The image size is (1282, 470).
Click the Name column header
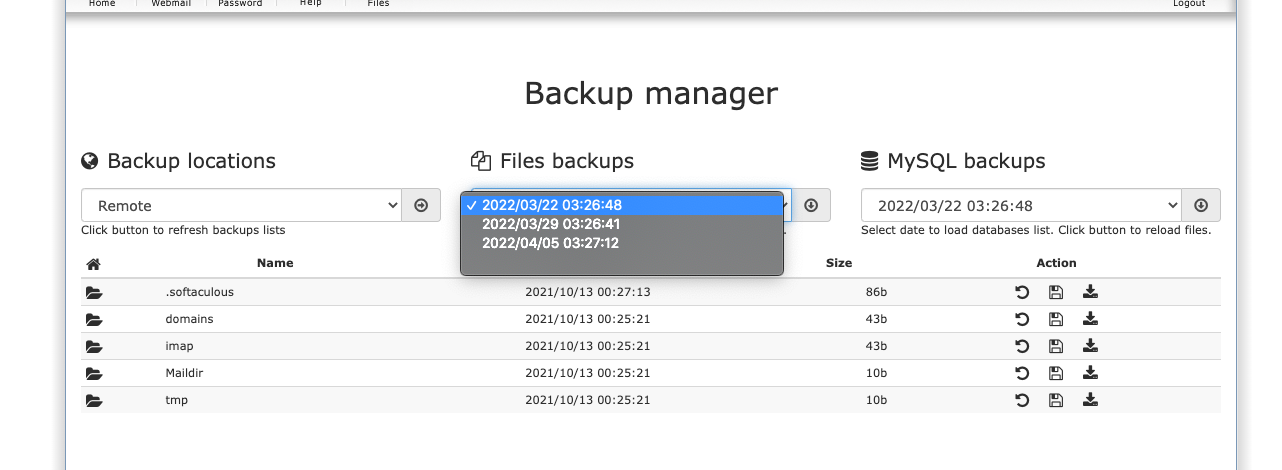[x=275, y=263]
